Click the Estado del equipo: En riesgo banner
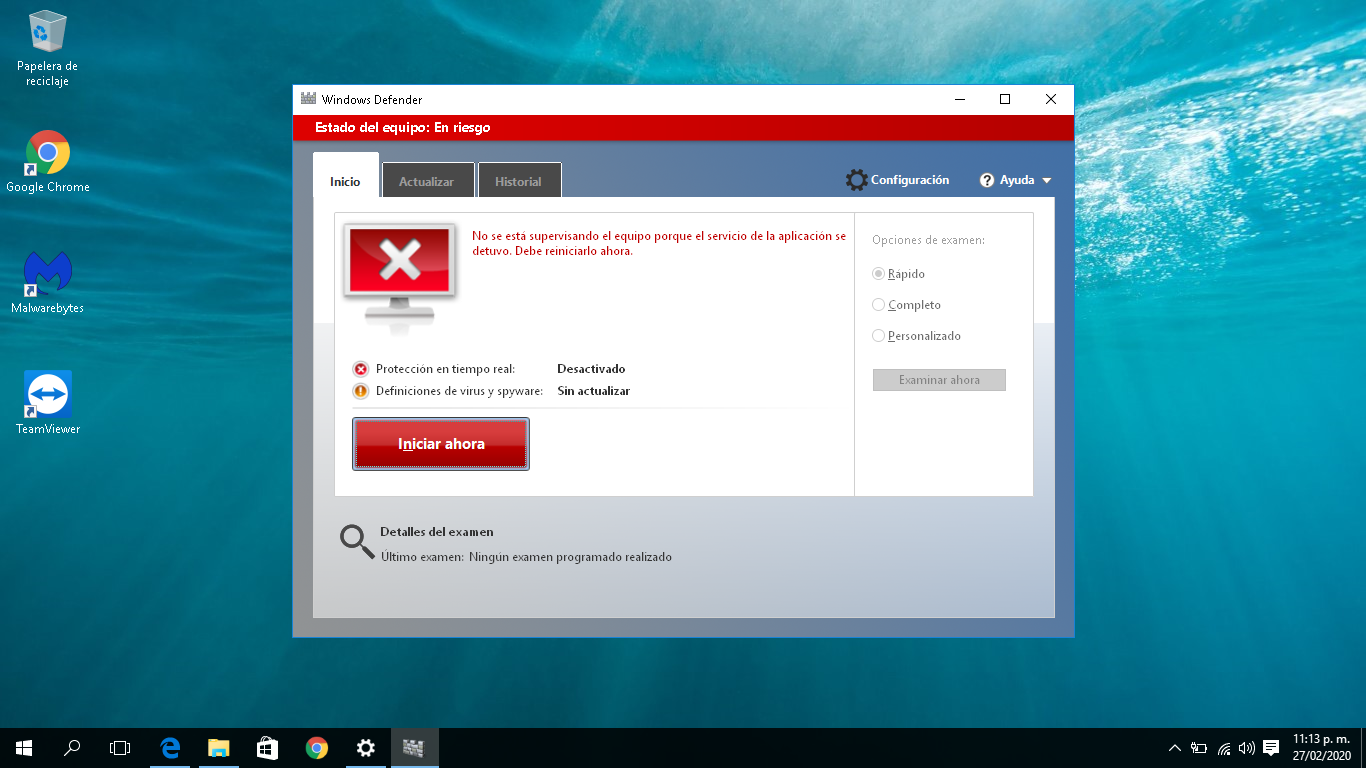1366x768 pixels. click(683, 128)
